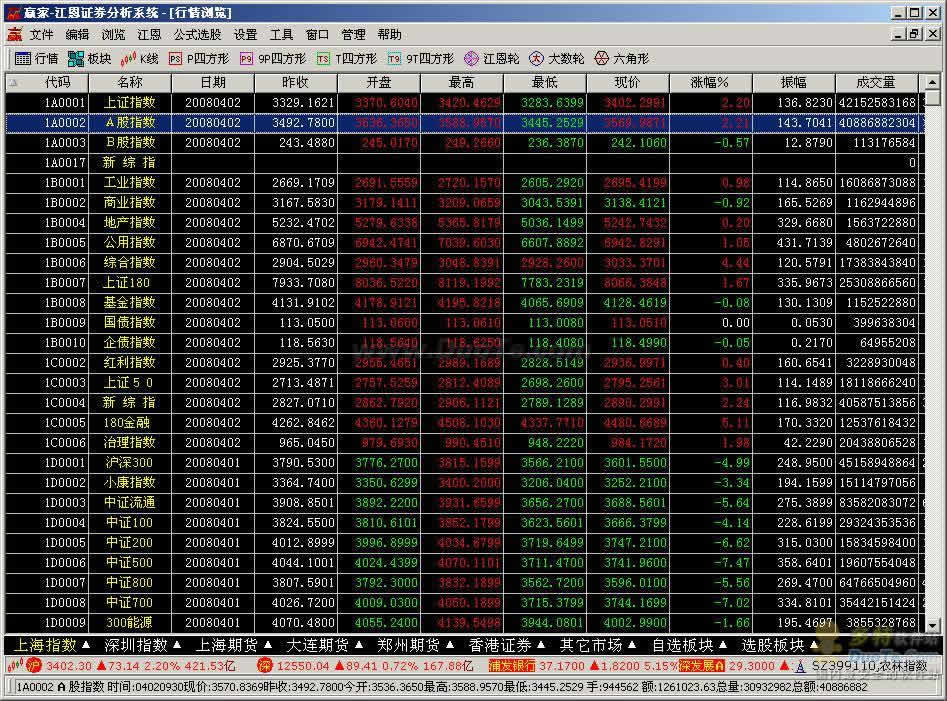Expand the 自选板块 tab
Screen dimensions: 947x701
tap(689, 645)
